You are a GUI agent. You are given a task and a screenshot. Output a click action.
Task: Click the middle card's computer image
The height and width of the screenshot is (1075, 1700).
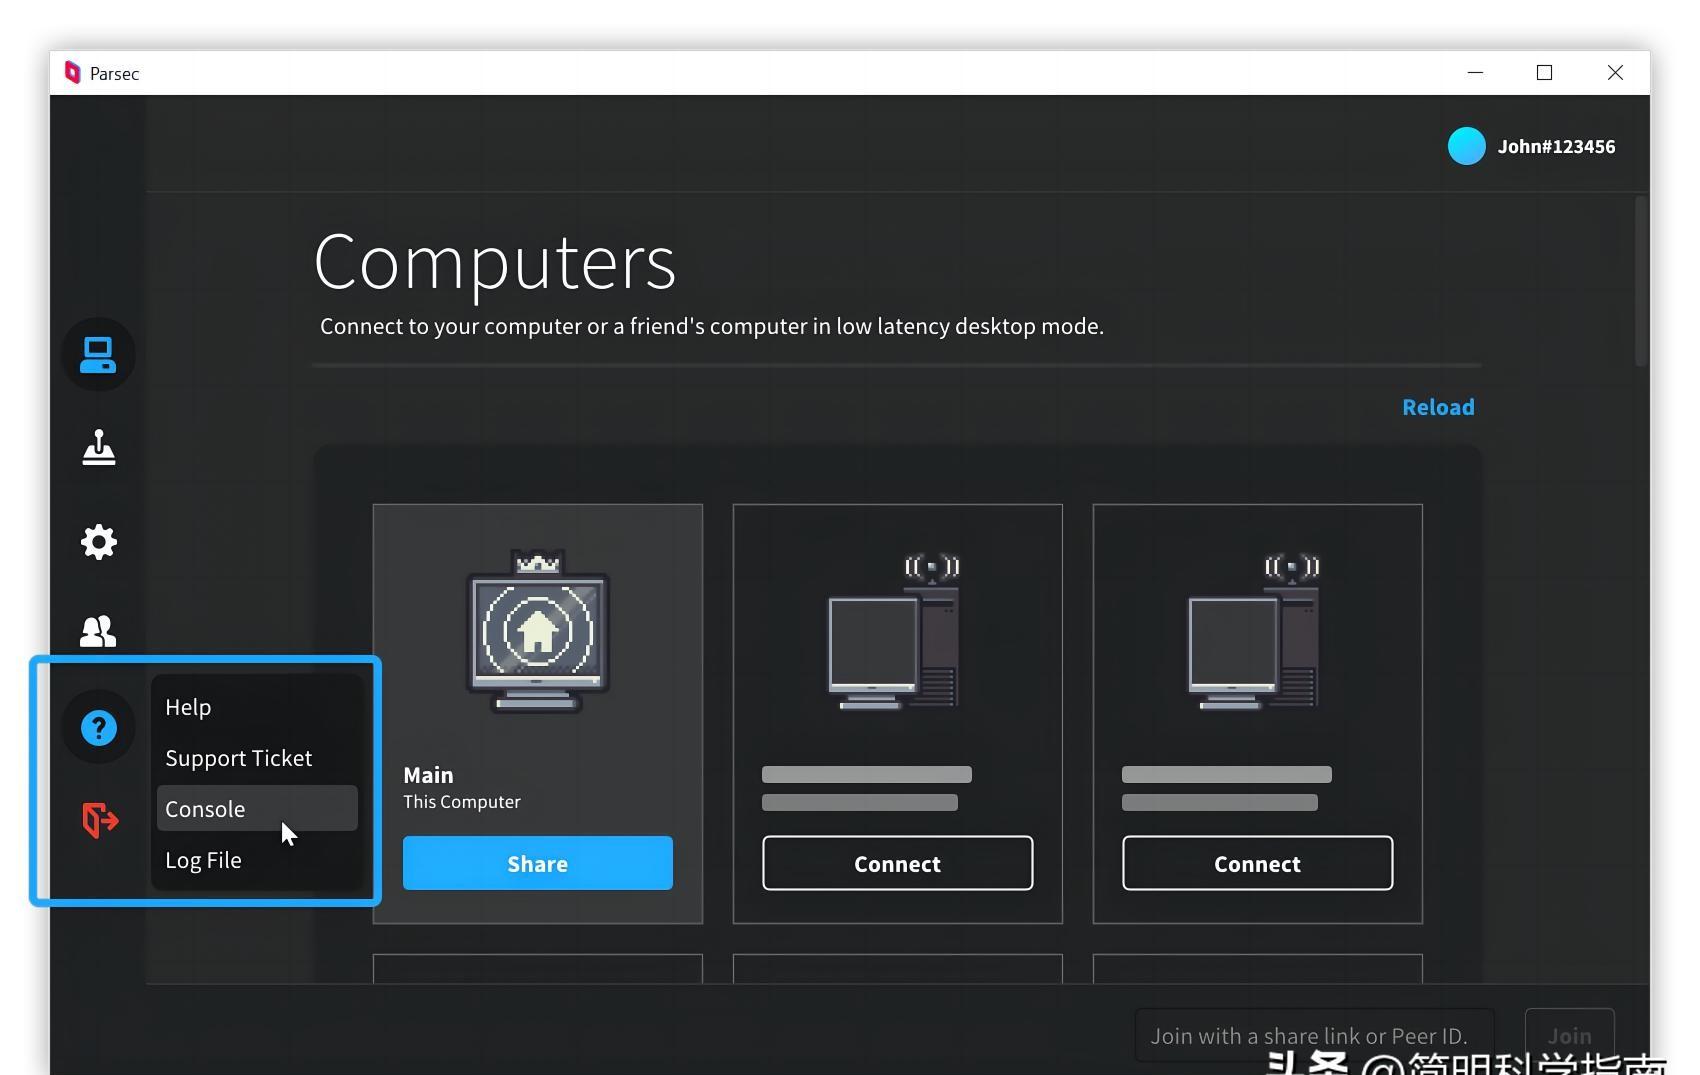(893, 632)
